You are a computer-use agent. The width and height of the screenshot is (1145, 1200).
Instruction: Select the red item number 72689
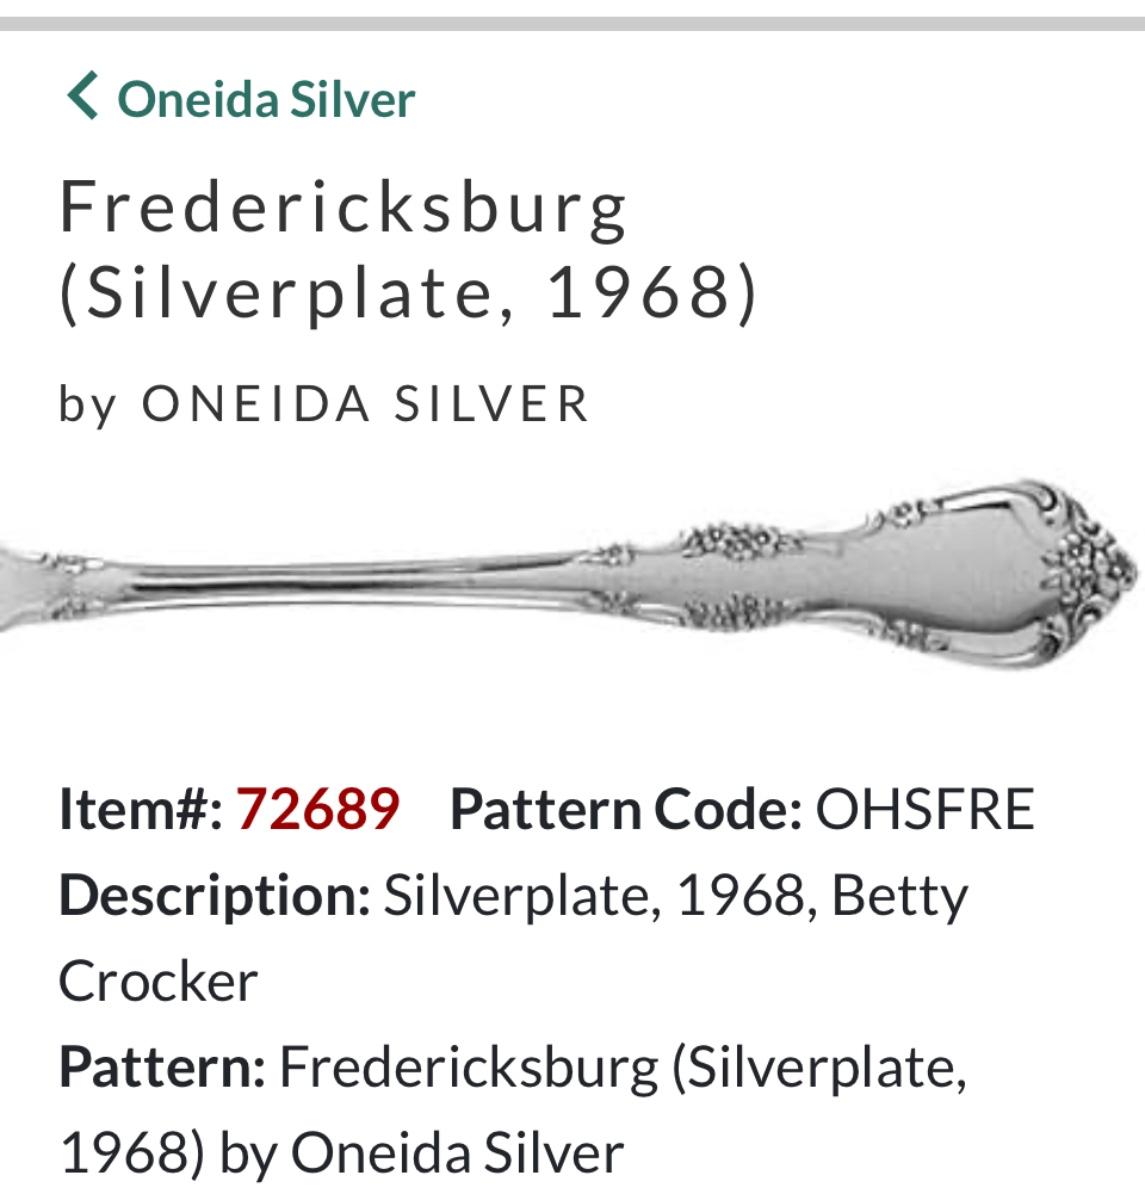pos(317,809)
